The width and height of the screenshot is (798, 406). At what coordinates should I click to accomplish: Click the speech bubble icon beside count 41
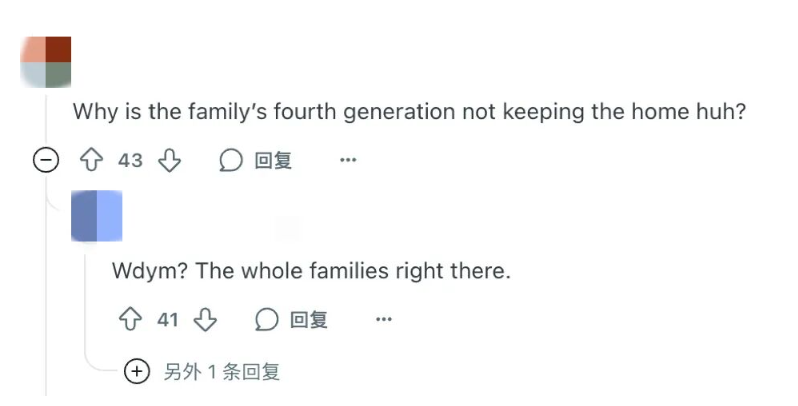pos(267,320)
